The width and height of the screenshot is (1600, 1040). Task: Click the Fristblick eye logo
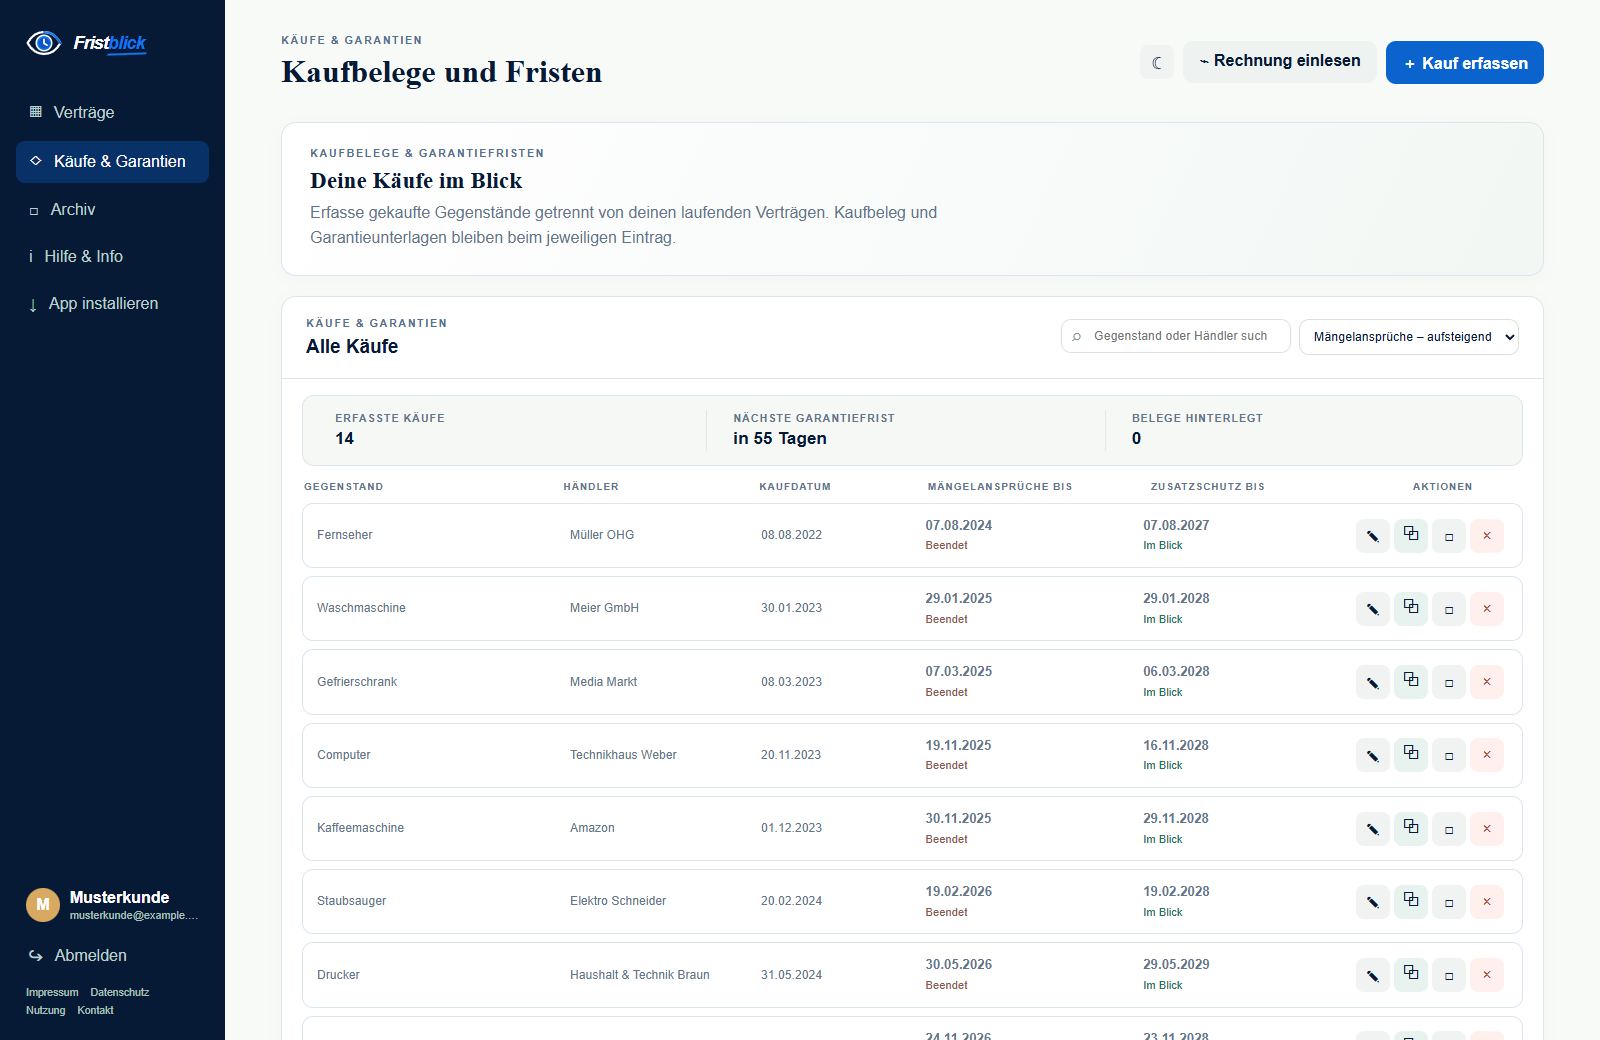coord(44,43)
